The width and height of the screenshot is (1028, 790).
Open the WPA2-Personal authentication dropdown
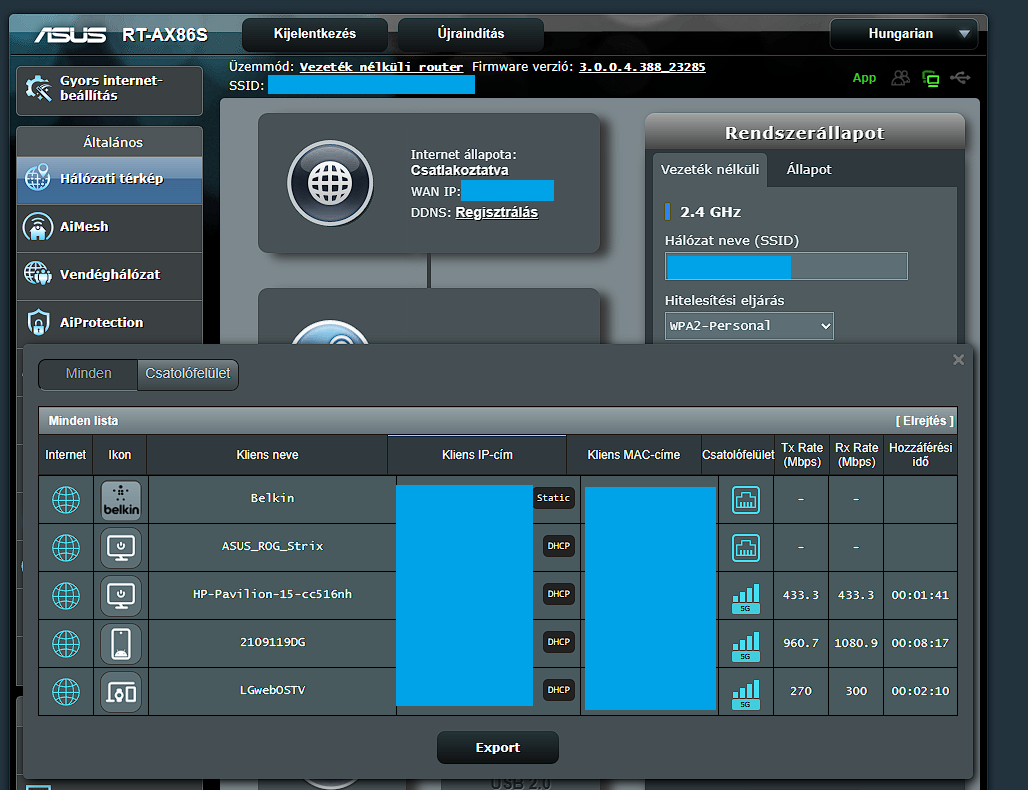749,326
